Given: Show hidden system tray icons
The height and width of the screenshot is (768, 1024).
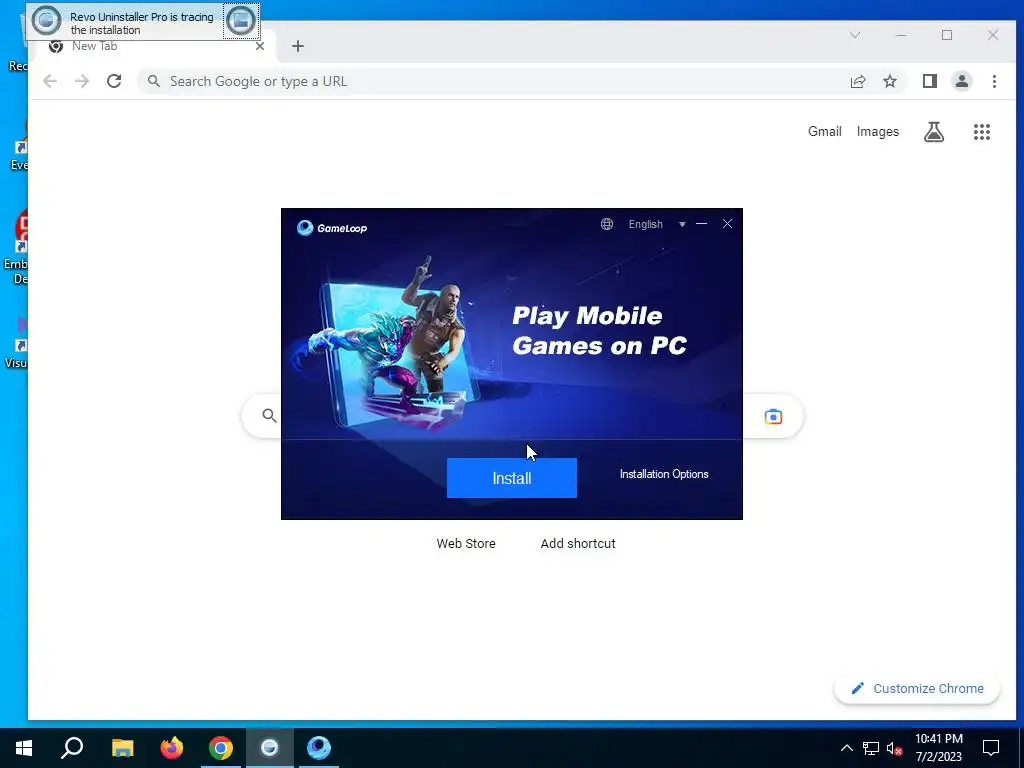Looking at the screenshot, I should pos(846,748).
